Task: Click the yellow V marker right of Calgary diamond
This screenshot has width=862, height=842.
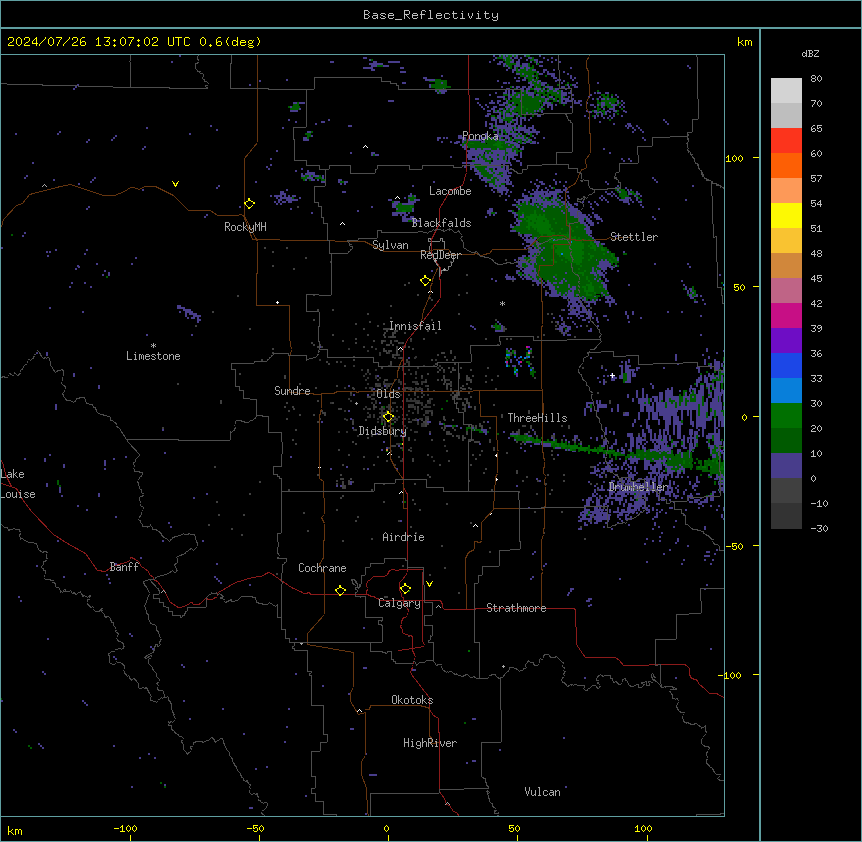Action: [429, 584]
